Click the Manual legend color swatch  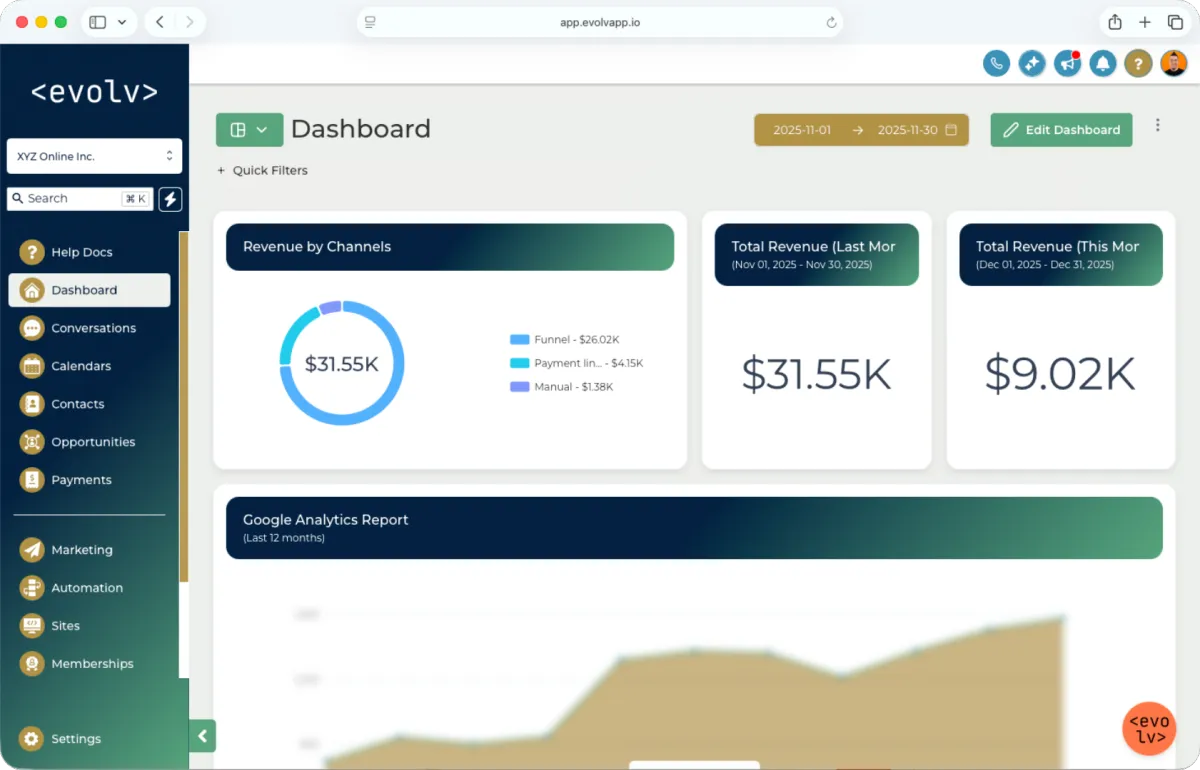coord(519,387)
